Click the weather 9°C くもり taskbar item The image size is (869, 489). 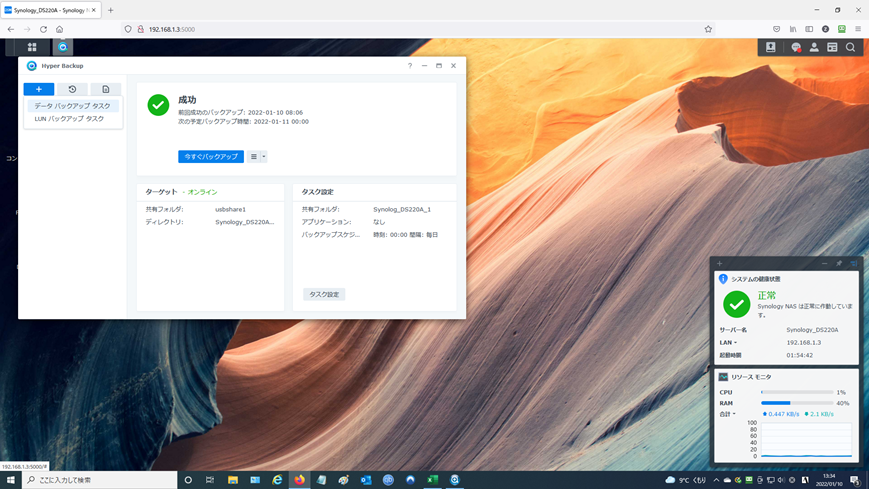coord(686,480)
